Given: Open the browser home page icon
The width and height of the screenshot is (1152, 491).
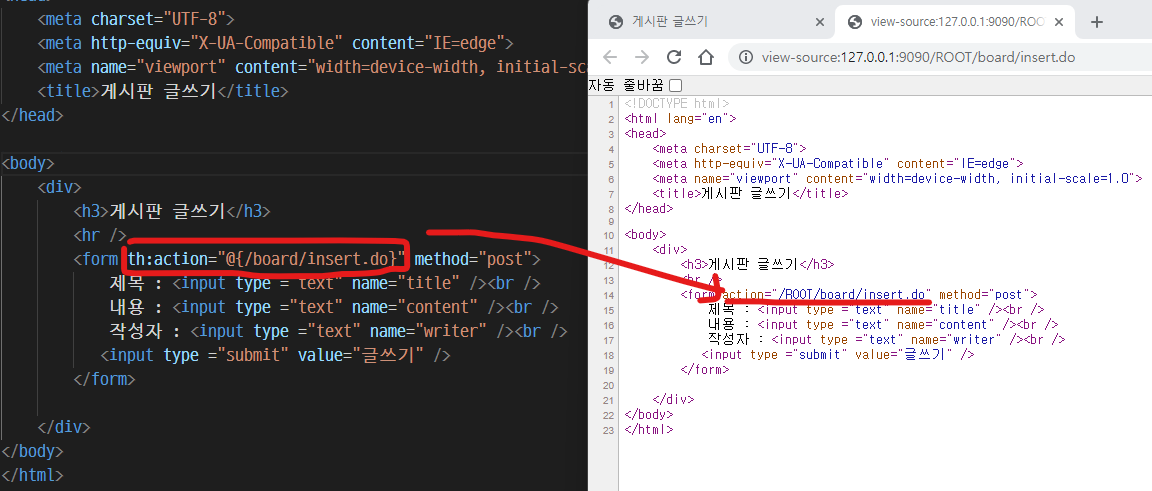Looking at the screenshot, I should (x=706, y=57).
